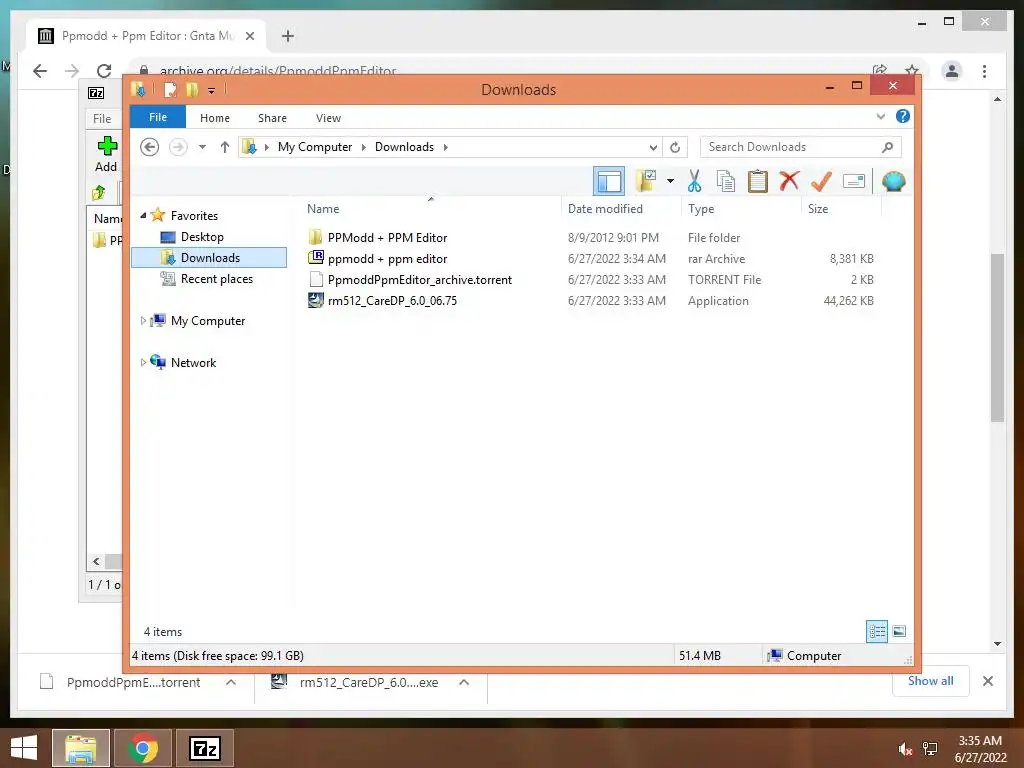1024x768 pixels.
Task: Open dropdown arrow beside folder options icon
Action: [x=670, y=181]
